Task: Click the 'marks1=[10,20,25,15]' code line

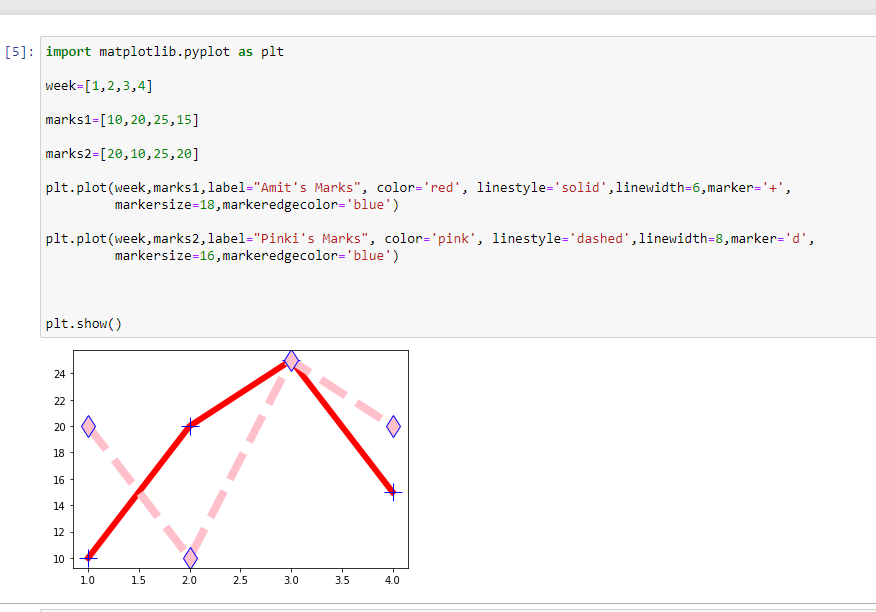Action: (122, 120)
